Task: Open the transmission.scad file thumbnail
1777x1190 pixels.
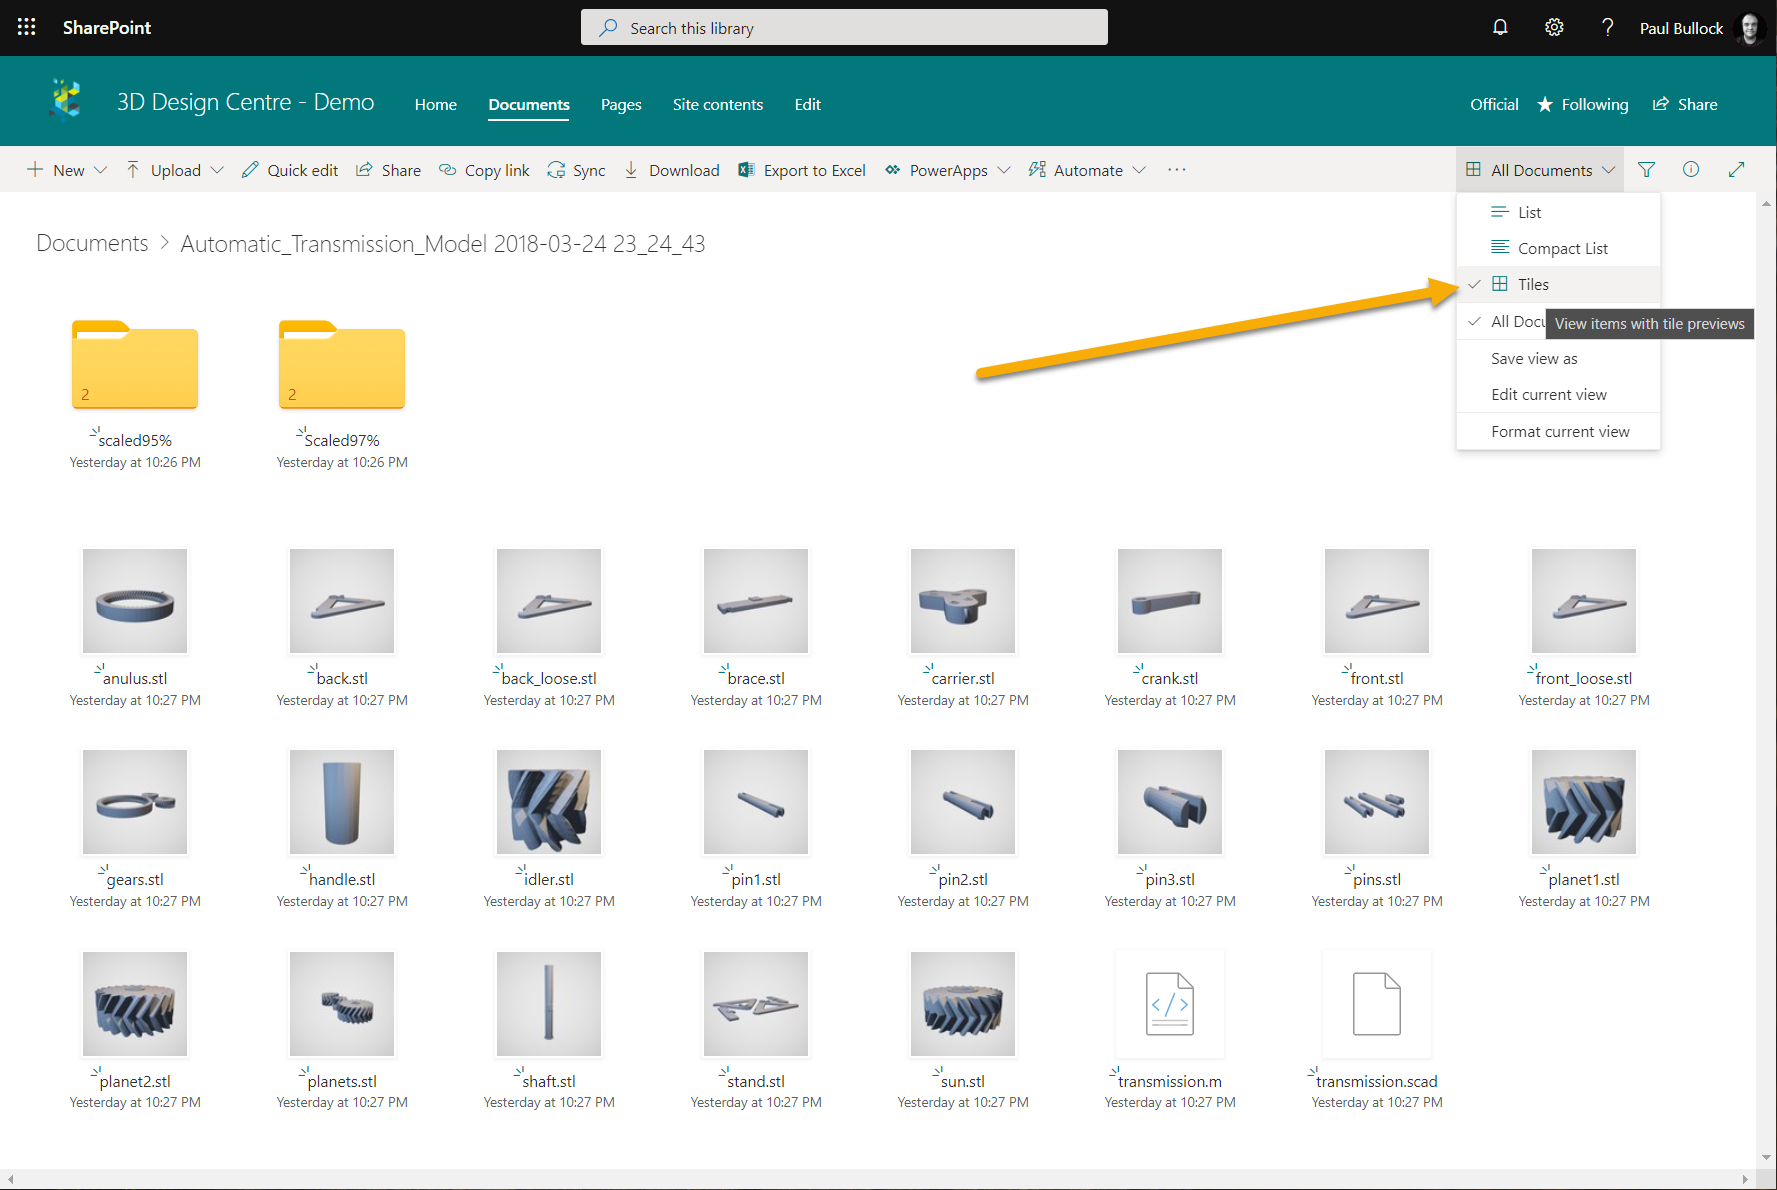Action: point(1376,1004)
